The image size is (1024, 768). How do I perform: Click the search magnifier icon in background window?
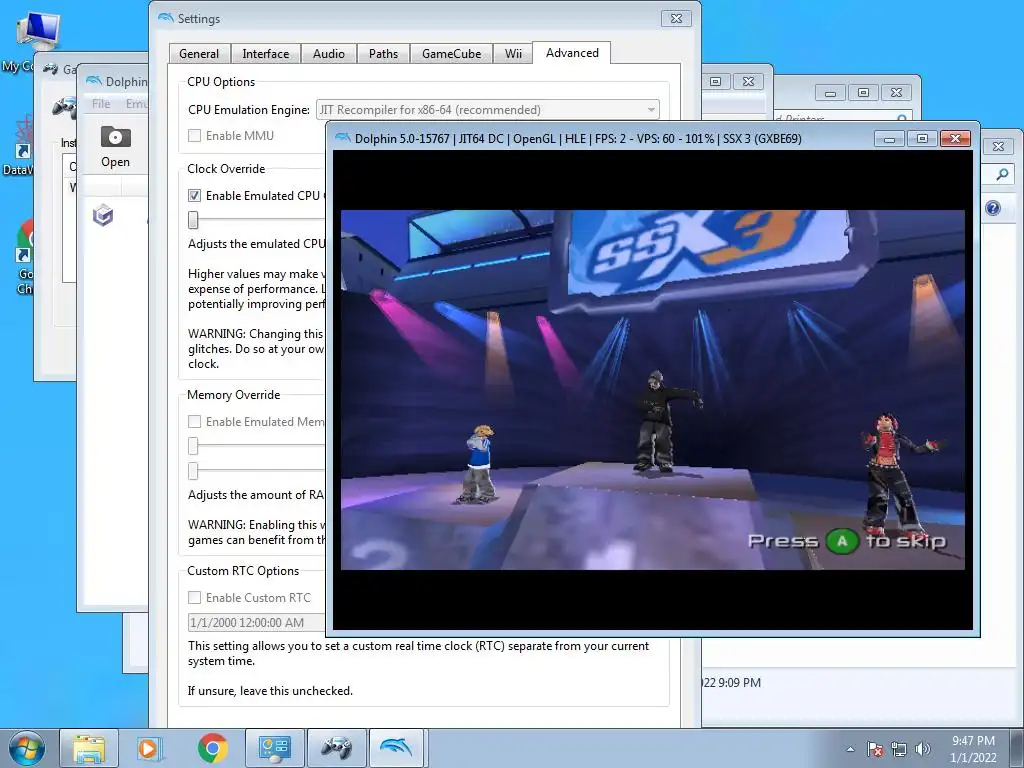tap(1002, 174)
